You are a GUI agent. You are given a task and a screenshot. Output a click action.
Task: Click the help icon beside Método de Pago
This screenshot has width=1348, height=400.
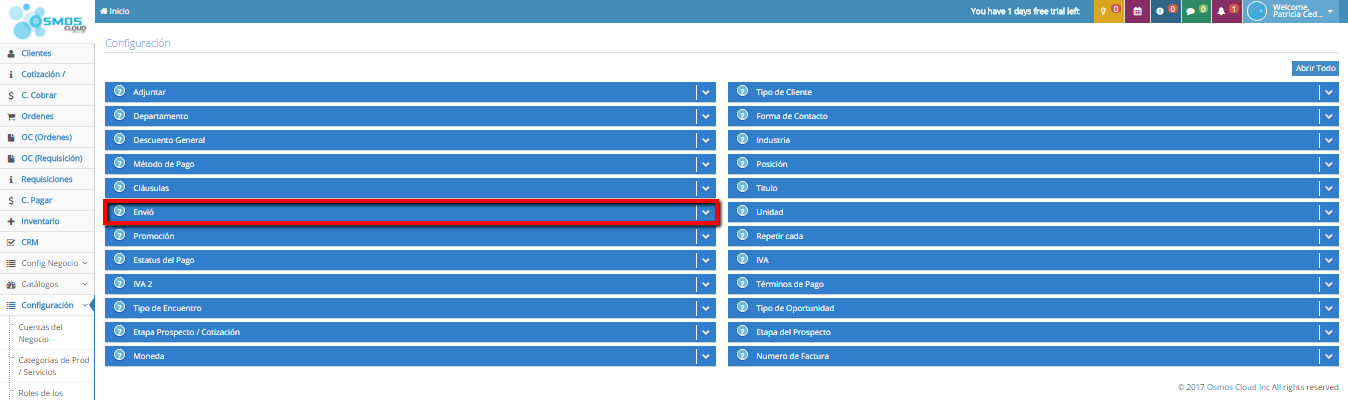[119, 163]
